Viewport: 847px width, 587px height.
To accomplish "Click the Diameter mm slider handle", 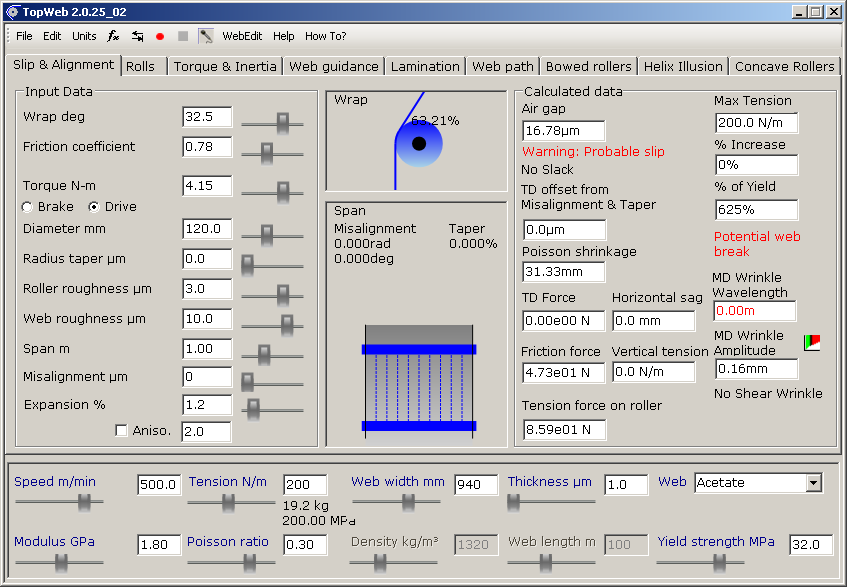I will point(267,235).
